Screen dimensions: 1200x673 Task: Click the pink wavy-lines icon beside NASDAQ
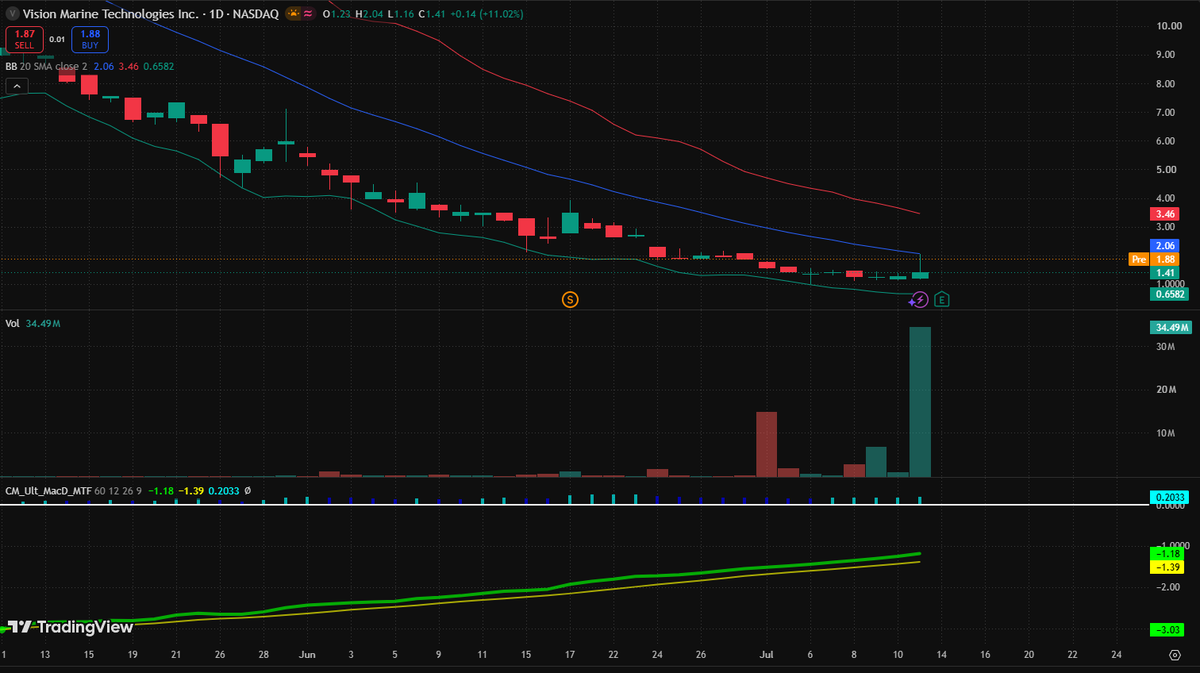click(310, 13)
